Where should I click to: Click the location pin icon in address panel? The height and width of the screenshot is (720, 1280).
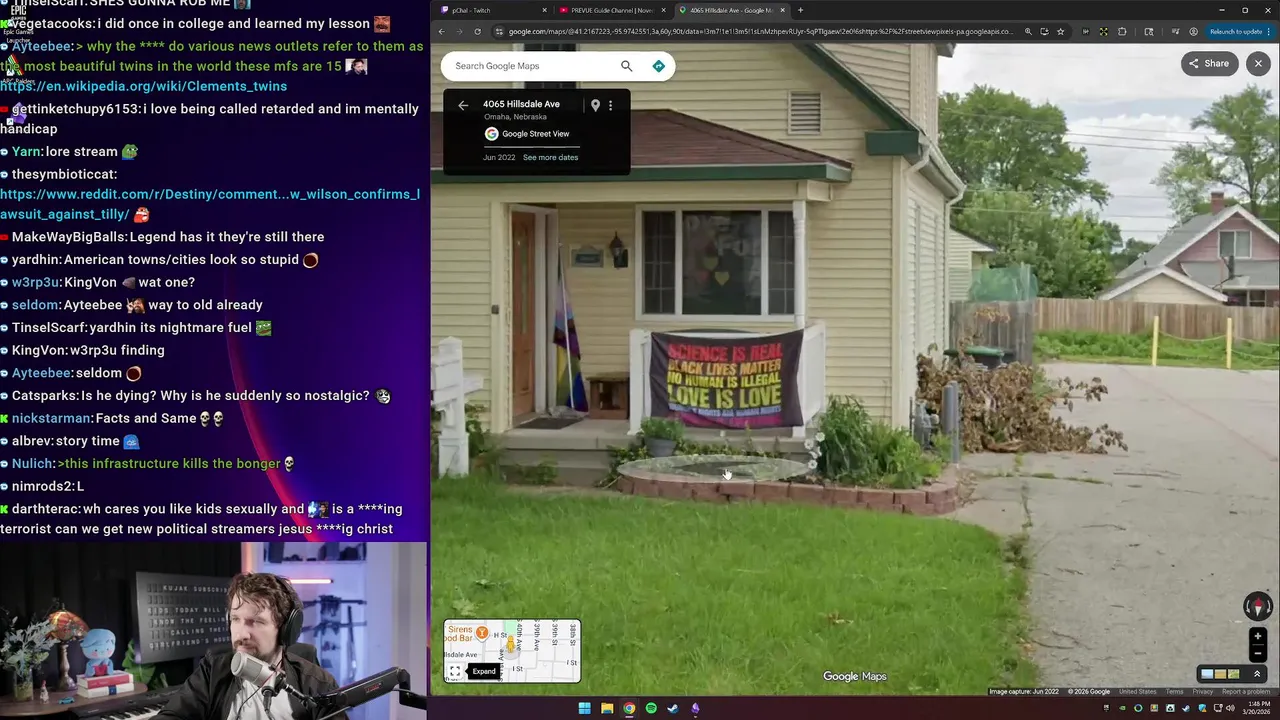(x=595, y=105)
